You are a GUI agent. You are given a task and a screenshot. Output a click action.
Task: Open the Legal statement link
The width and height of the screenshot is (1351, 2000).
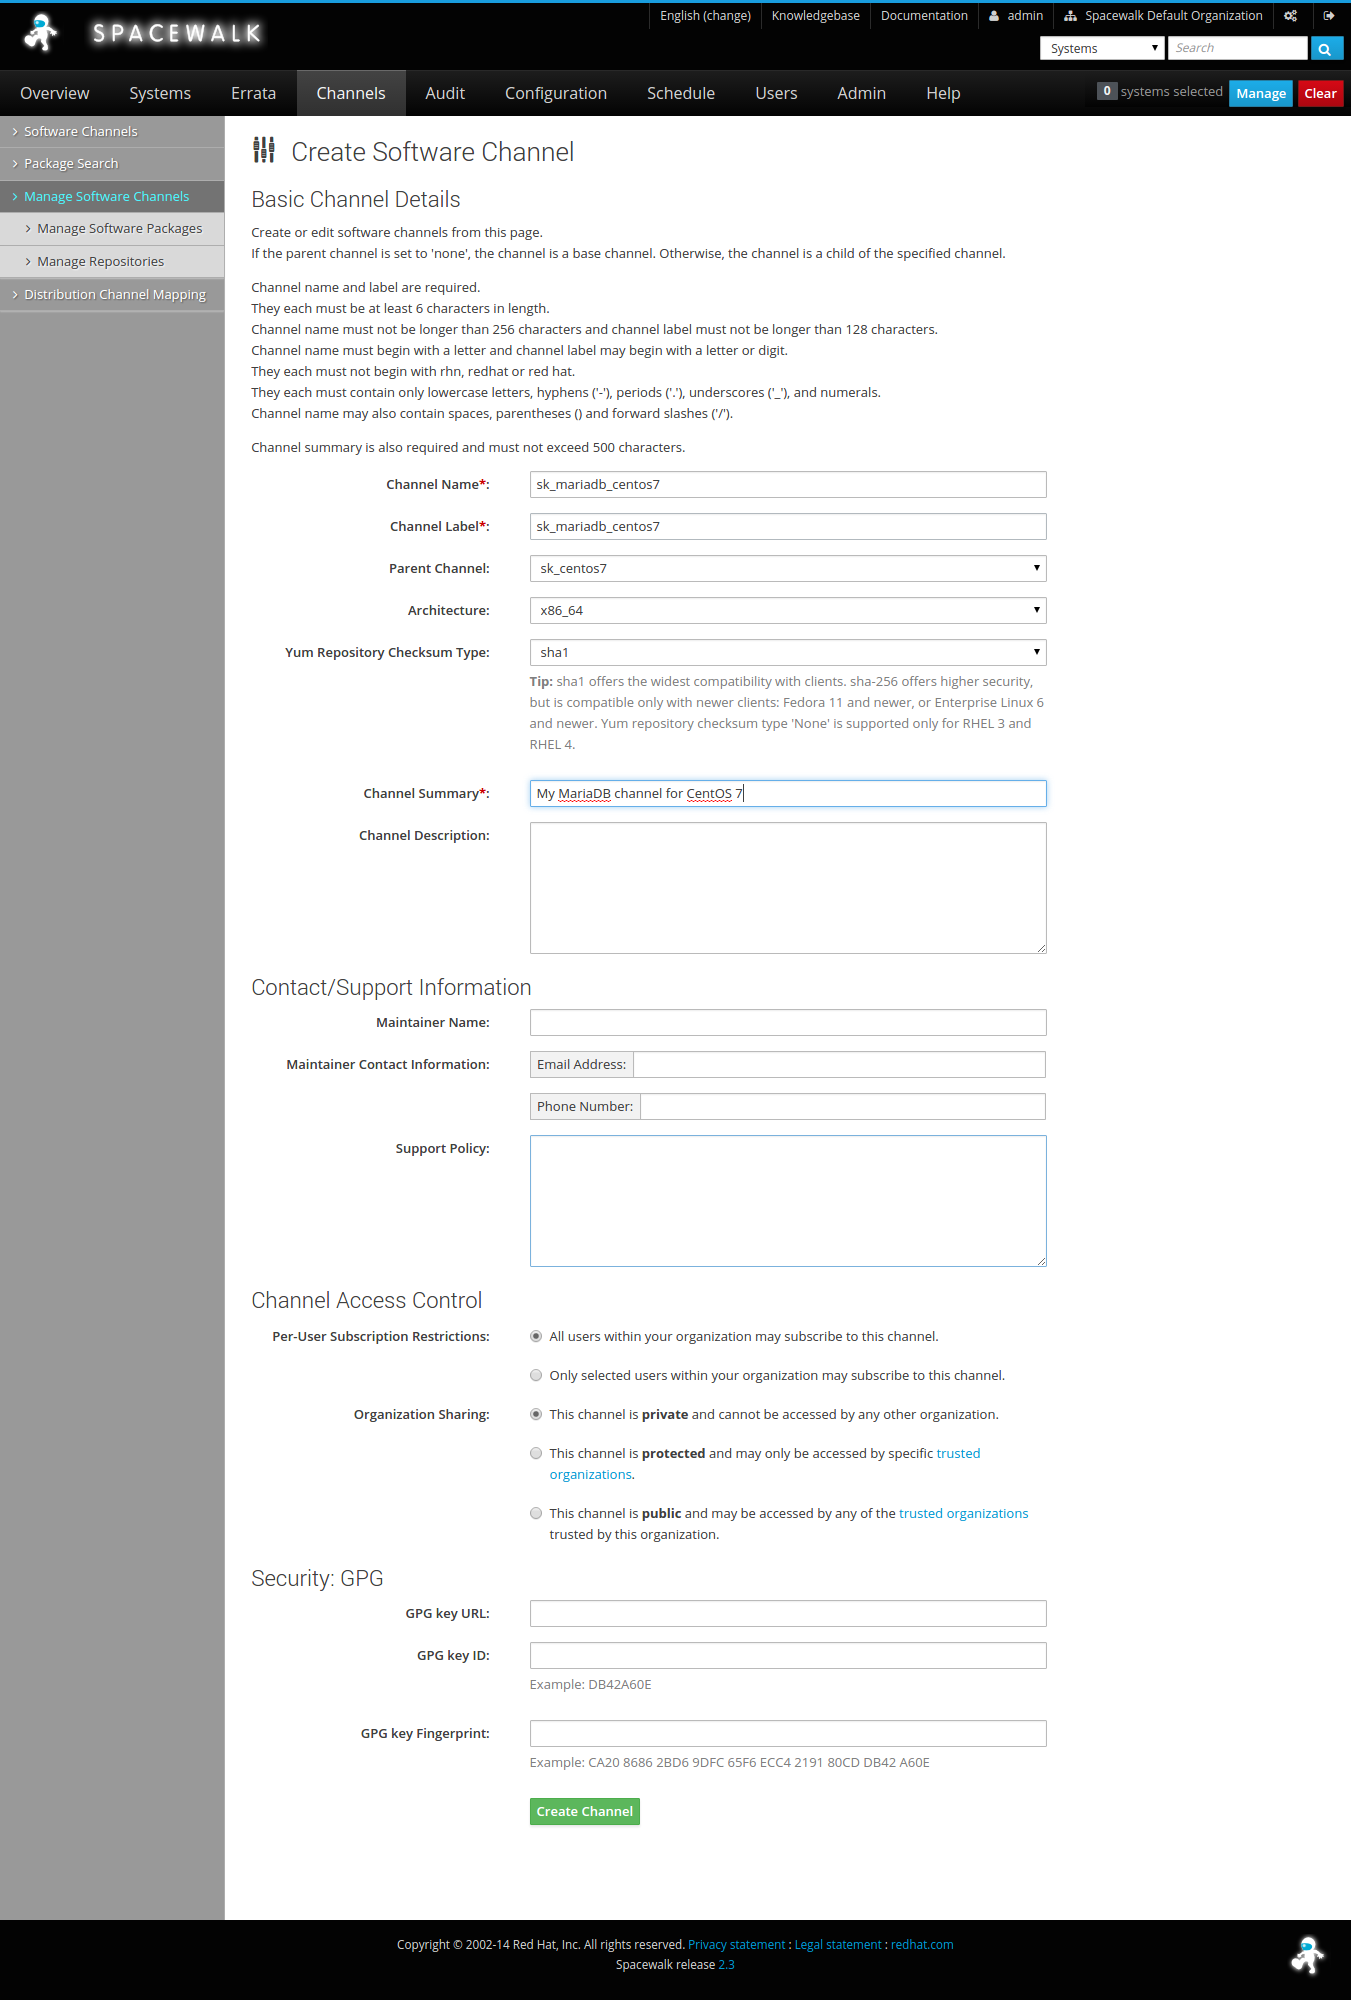tap(838, 1945)
